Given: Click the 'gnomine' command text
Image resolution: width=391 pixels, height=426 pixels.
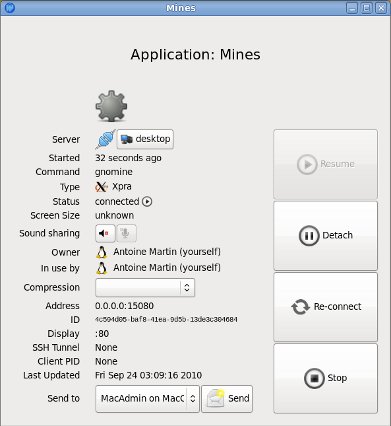Looking at the screenshot, I should point(114,172).
